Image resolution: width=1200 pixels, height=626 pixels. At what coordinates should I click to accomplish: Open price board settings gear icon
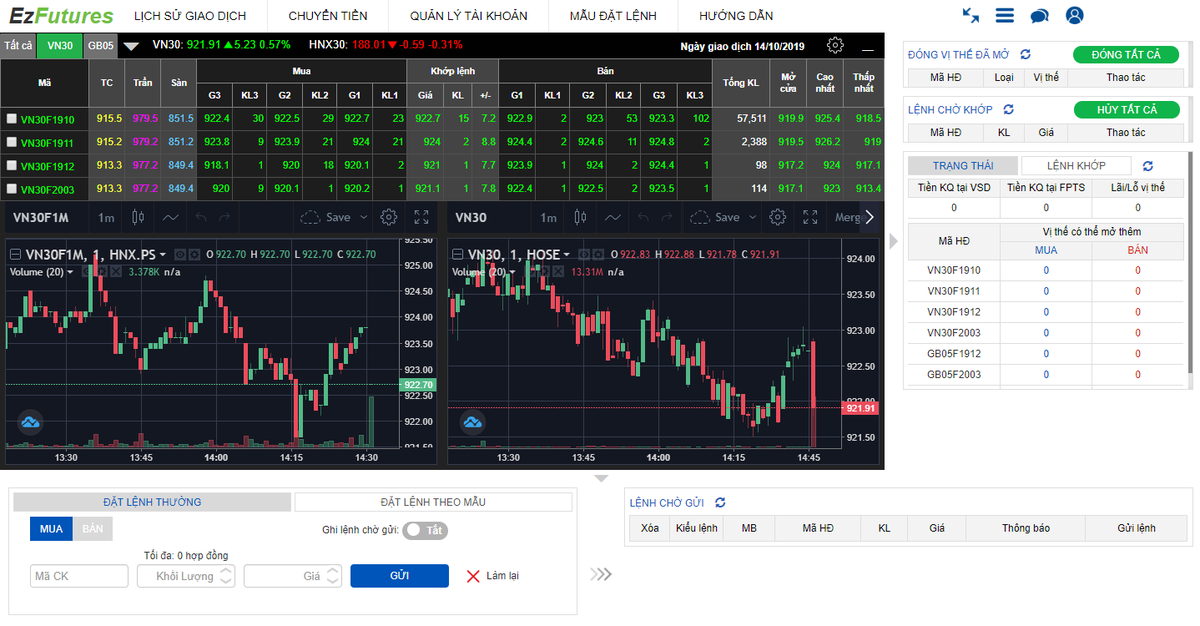(835, 45)
